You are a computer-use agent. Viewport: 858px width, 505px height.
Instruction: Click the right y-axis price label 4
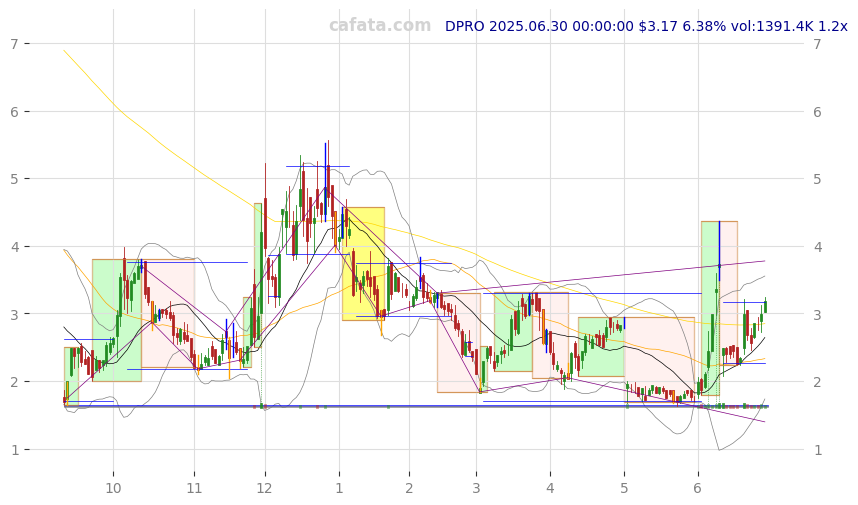pyautogui.click(x=817, y=247)
